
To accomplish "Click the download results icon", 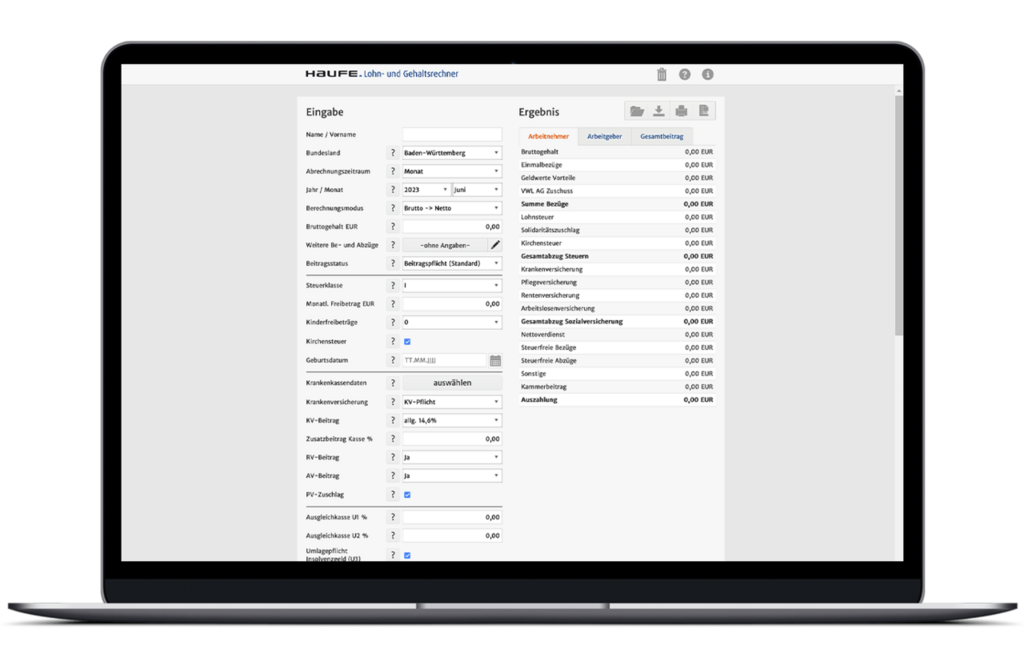I will point(659,111).
